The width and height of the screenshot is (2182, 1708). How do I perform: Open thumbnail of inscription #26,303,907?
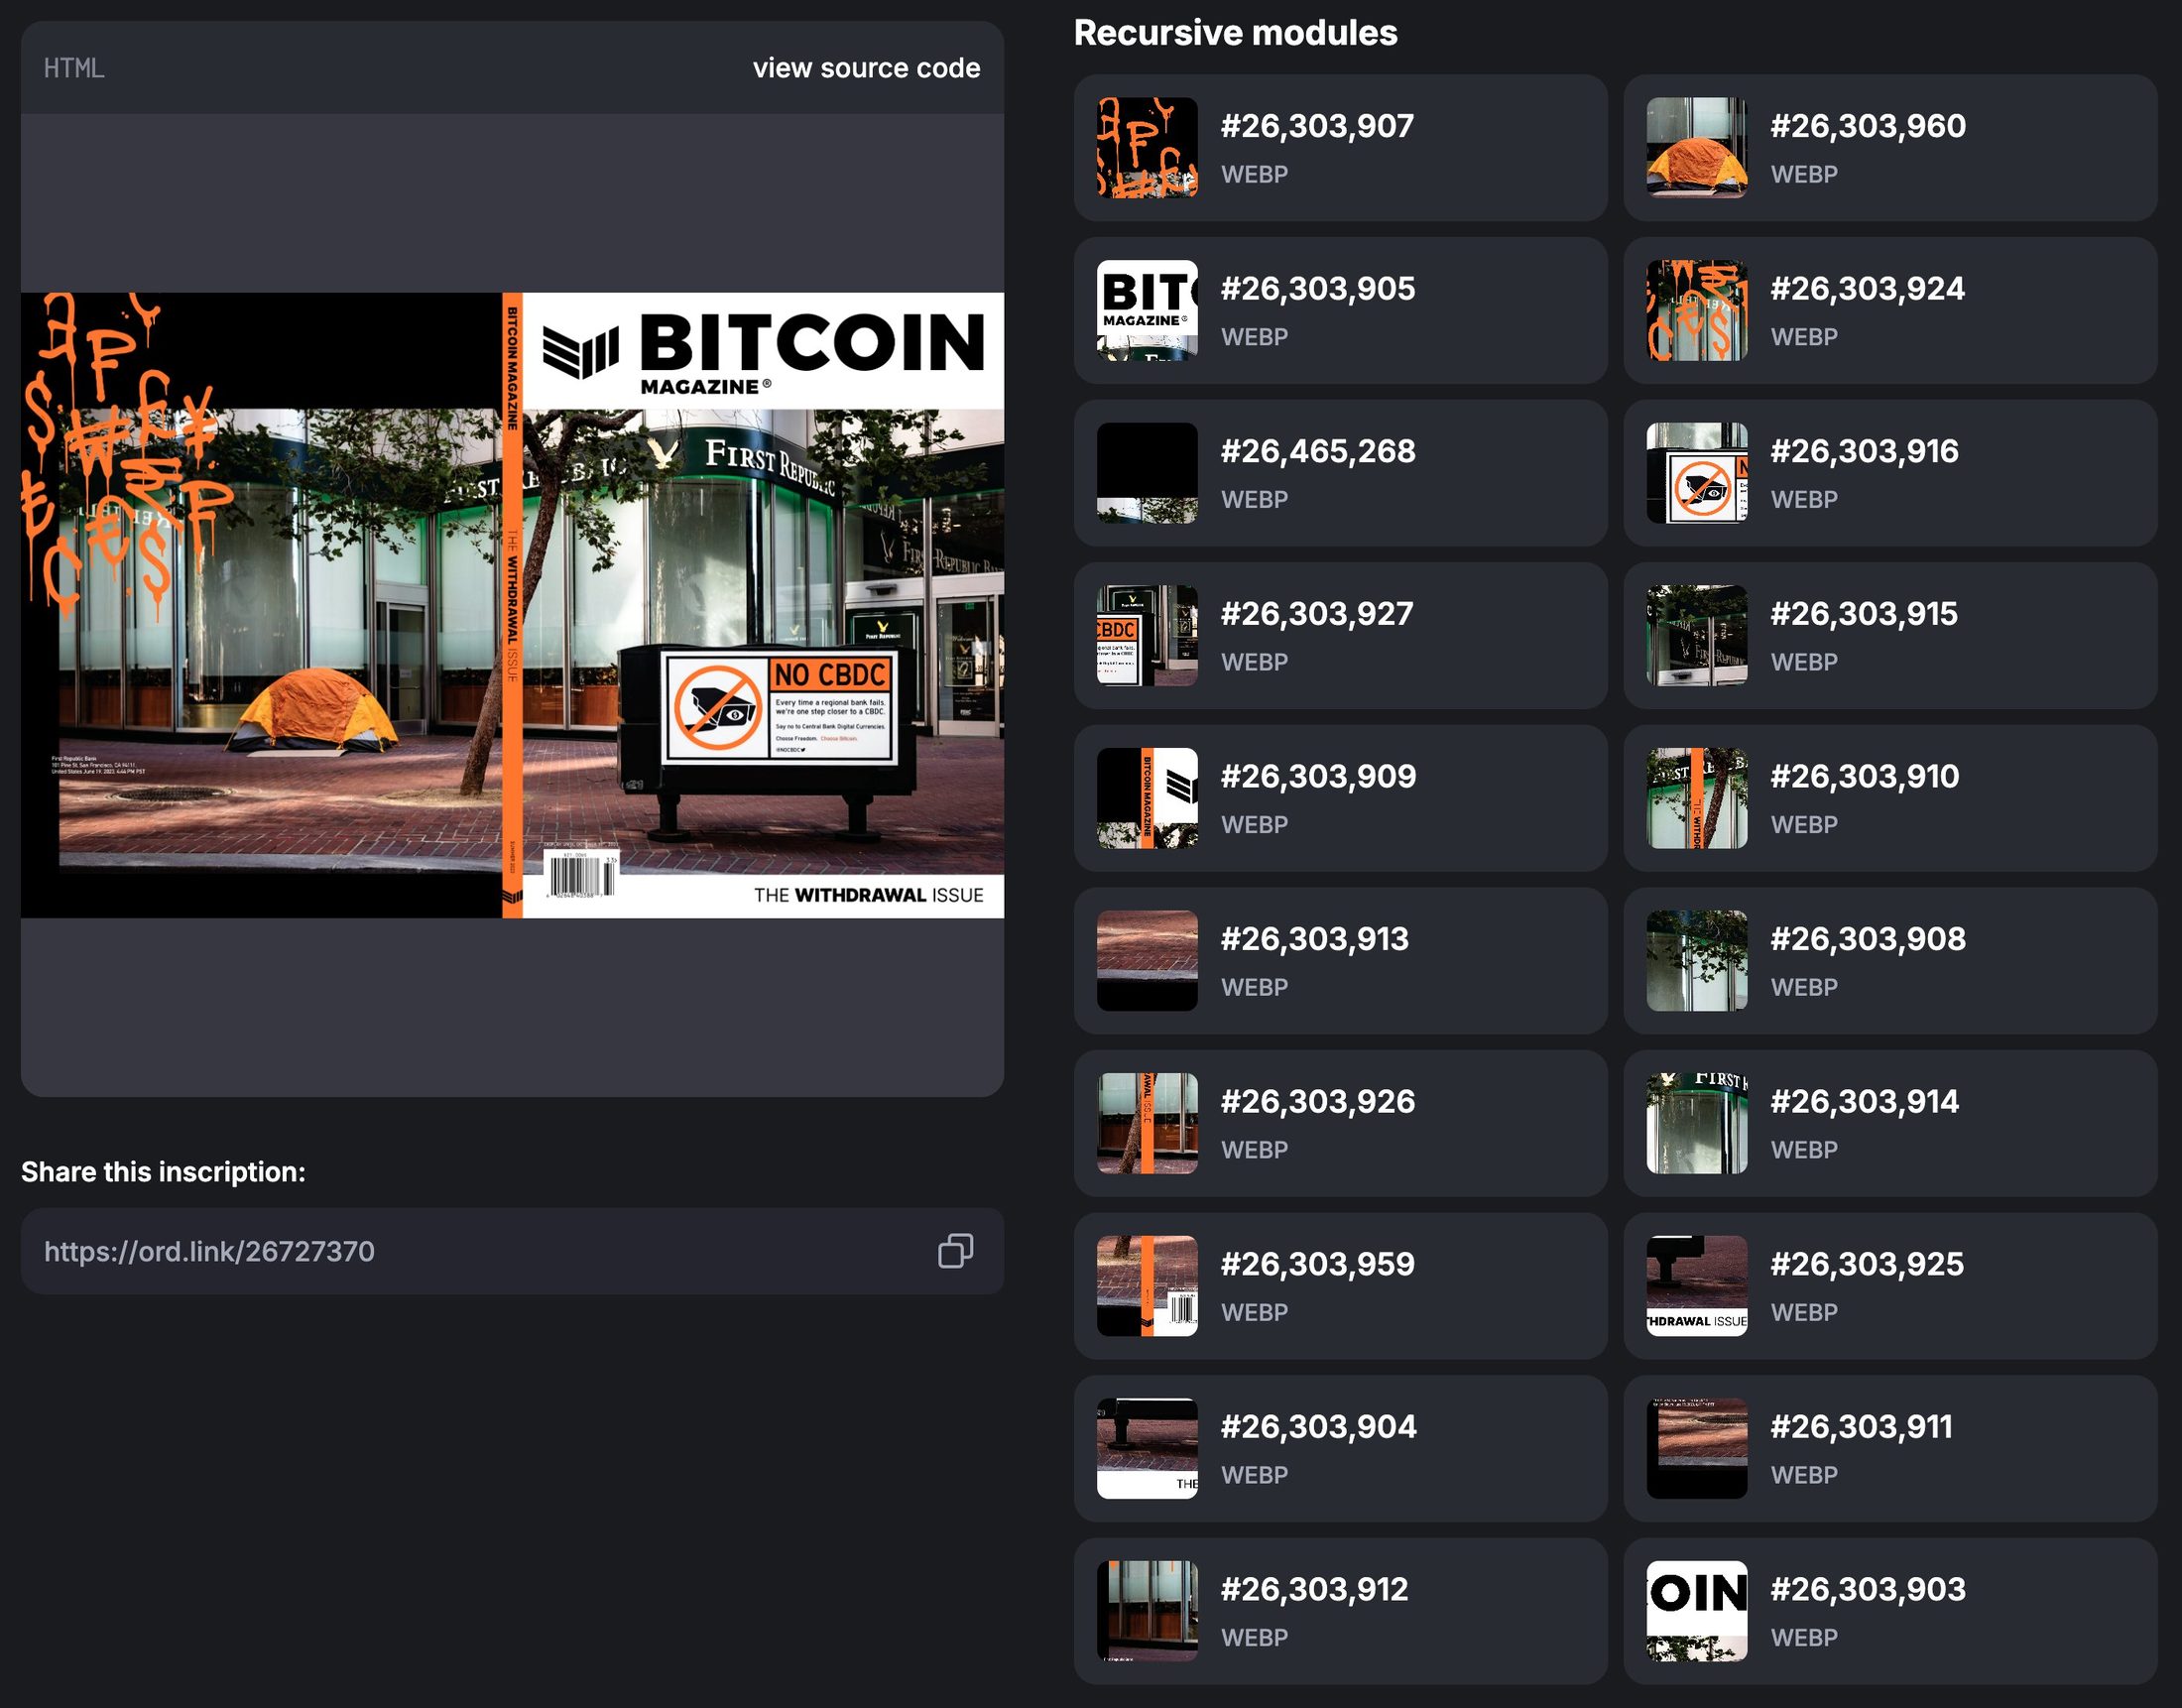tap(1147, 147)
